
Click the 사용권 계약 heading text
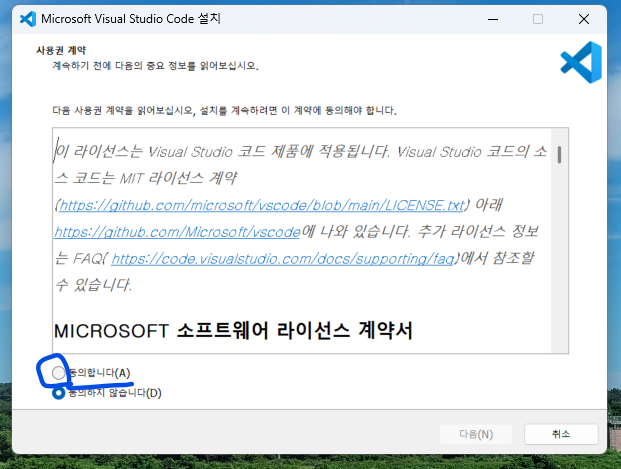[61, 50]
